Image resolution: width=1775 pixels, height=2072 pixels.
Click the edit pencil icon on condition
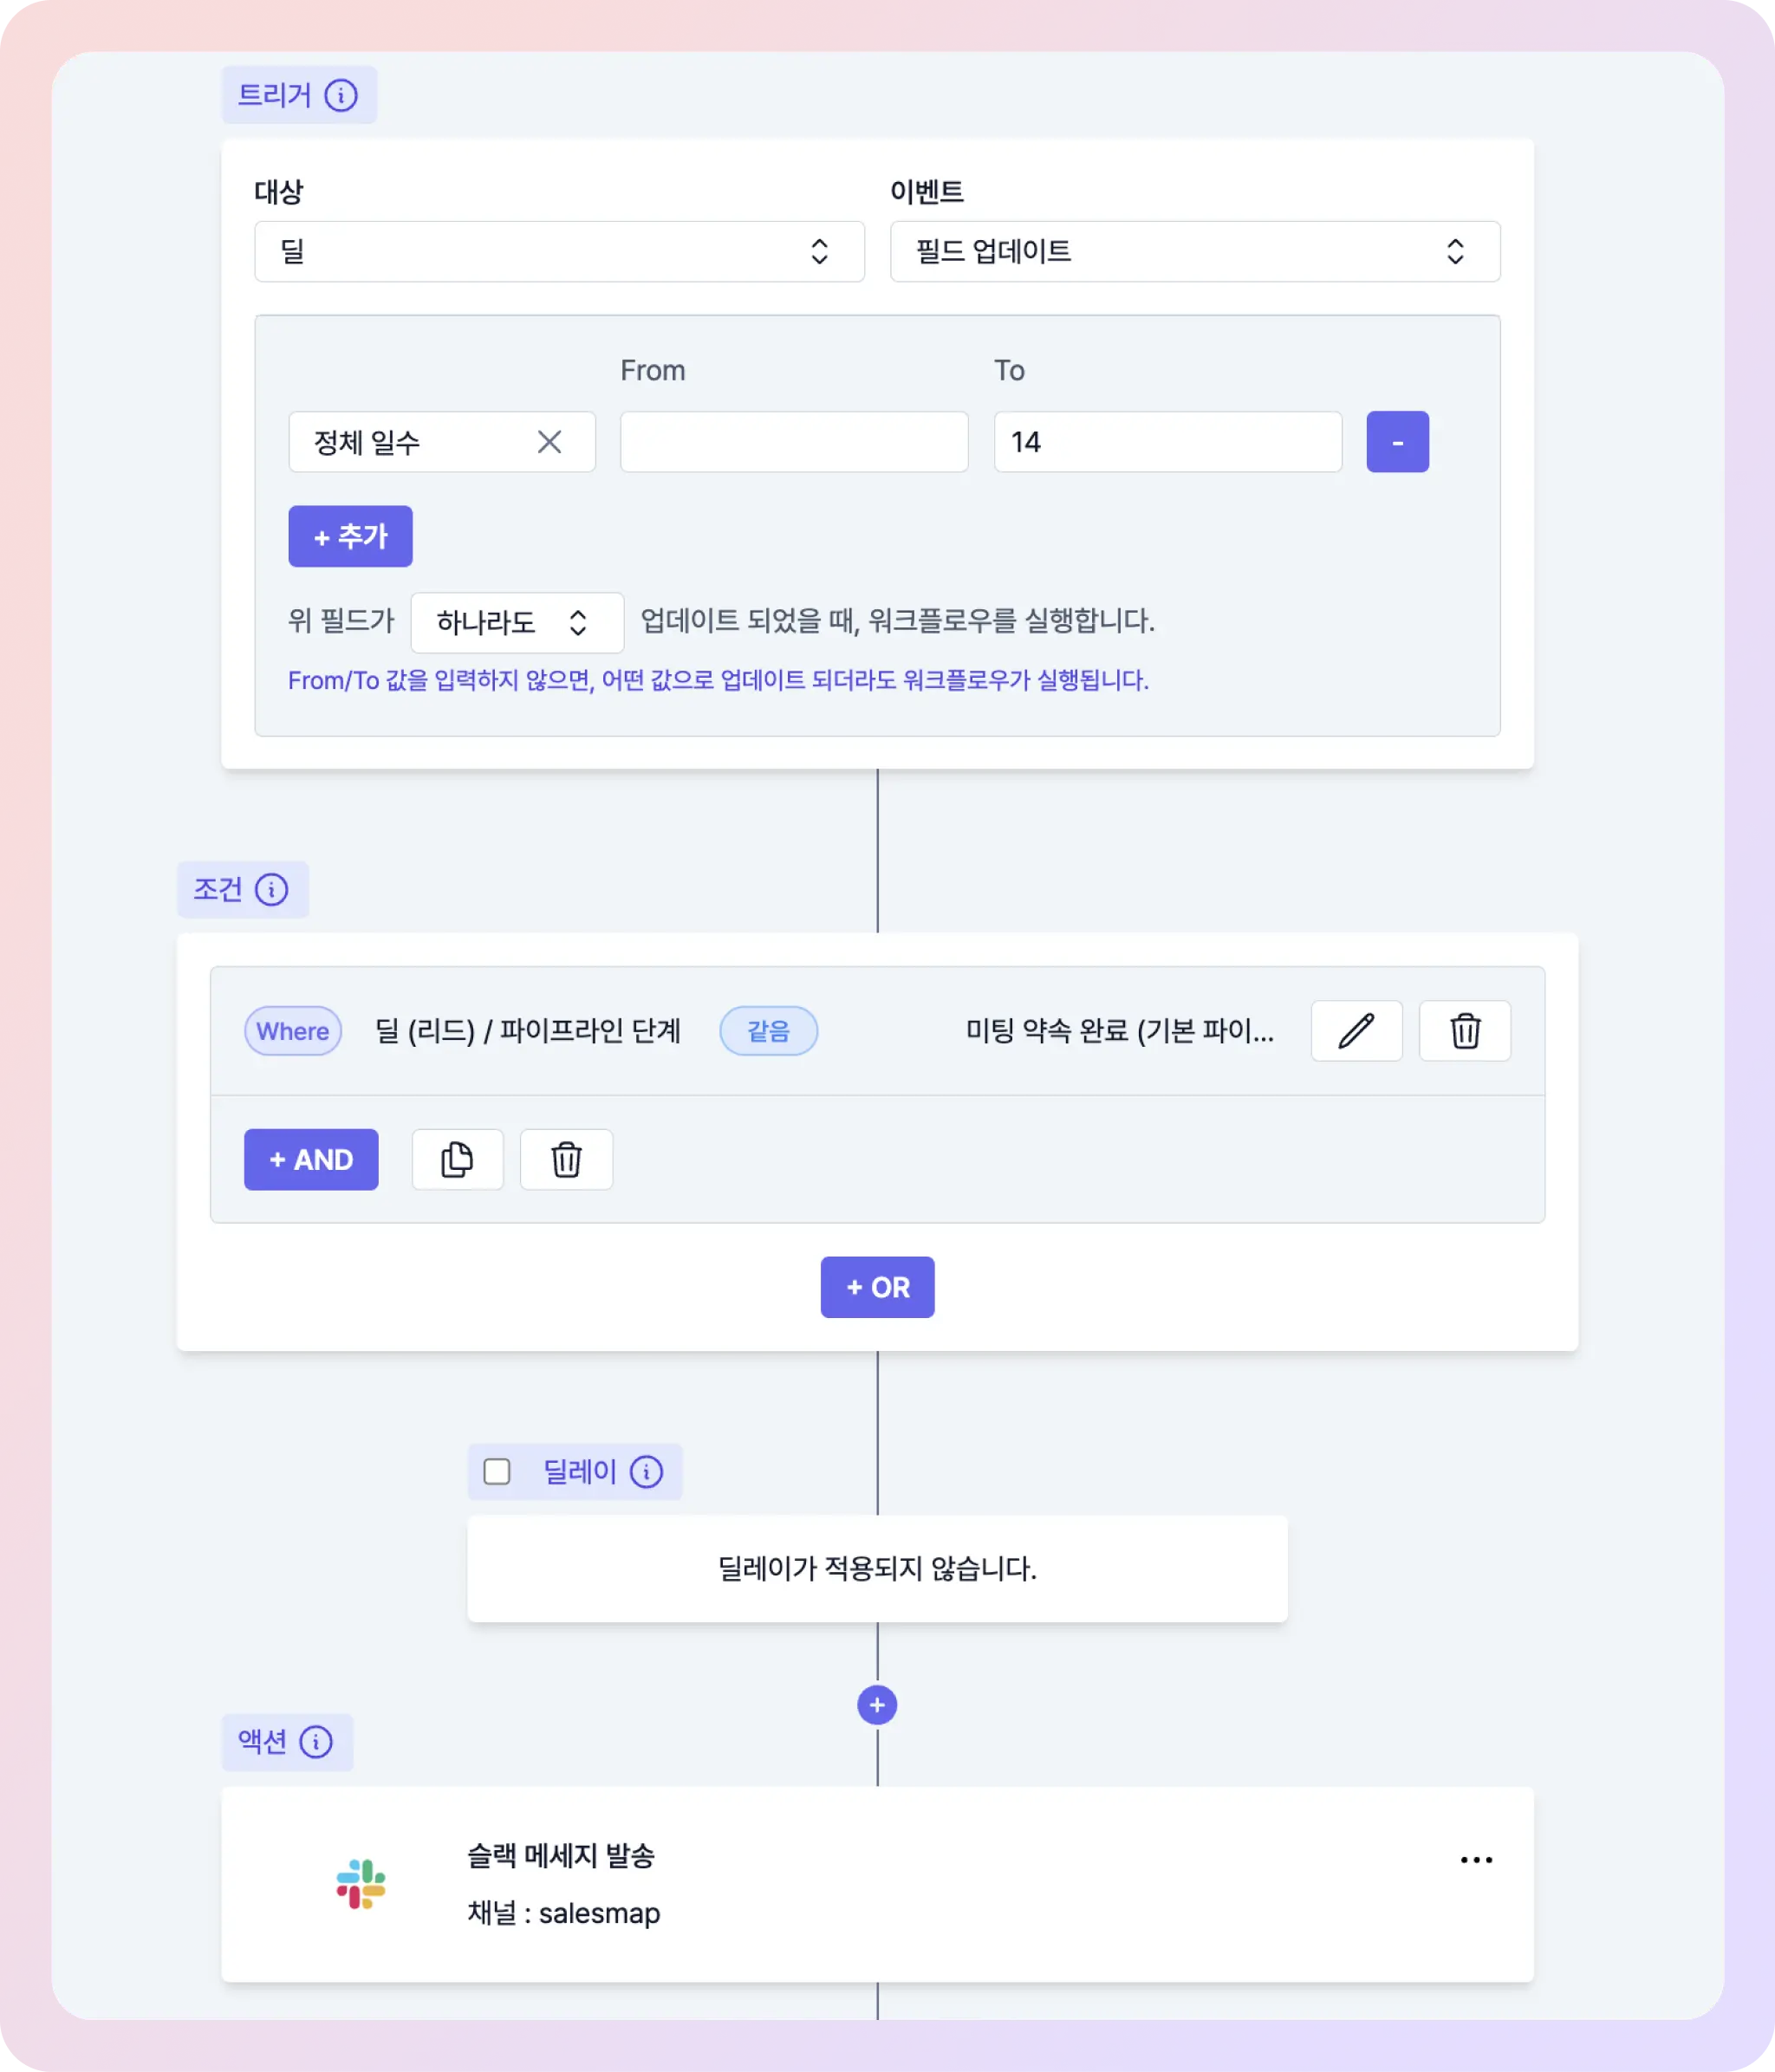tap(1356, 1031)
